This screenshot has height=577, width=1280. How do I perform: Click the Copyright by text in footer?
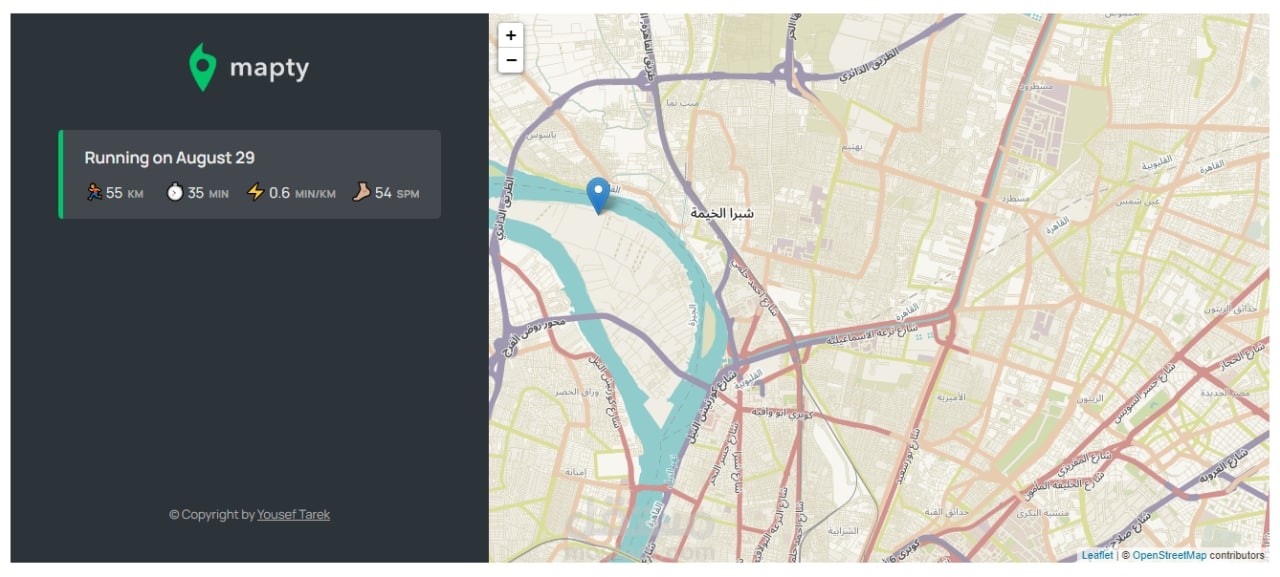(x=212, y=515)
